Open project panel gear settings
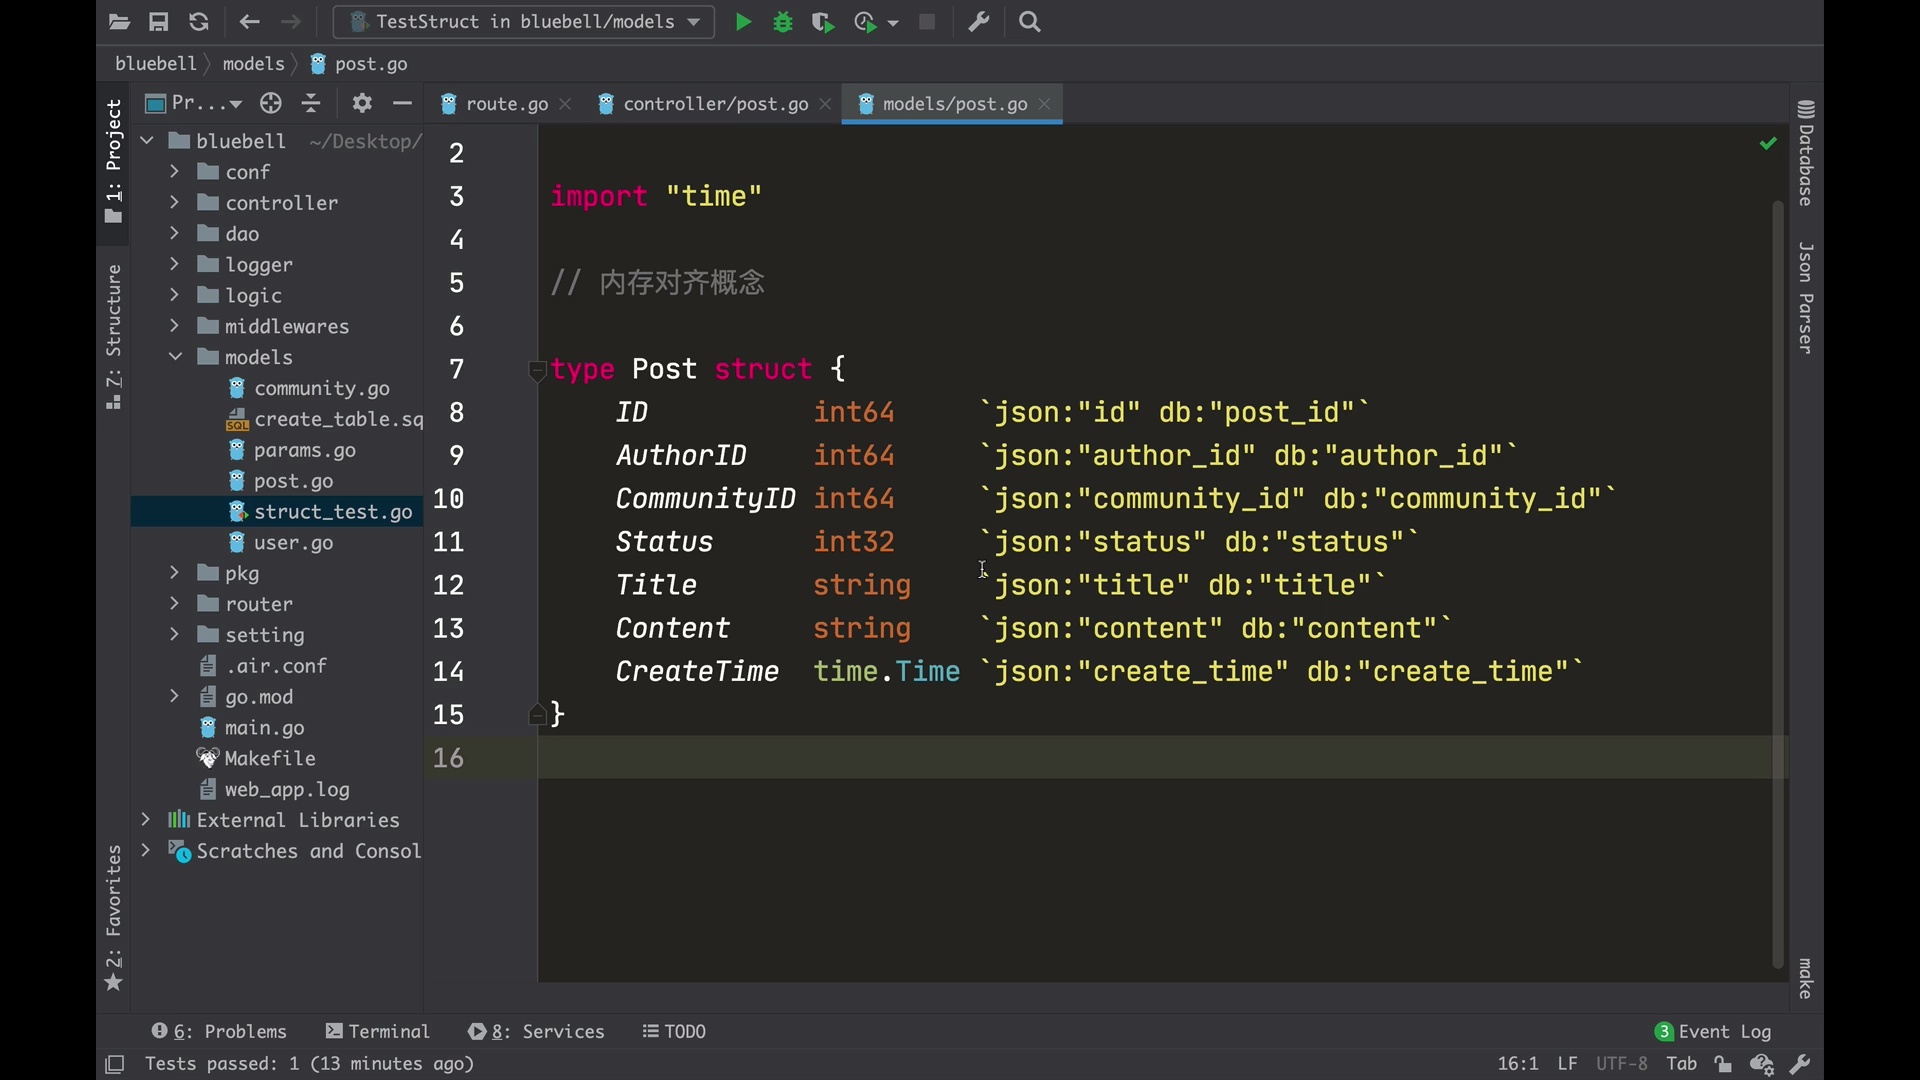Screen dimensions: 1920x1080 point(362,103)
